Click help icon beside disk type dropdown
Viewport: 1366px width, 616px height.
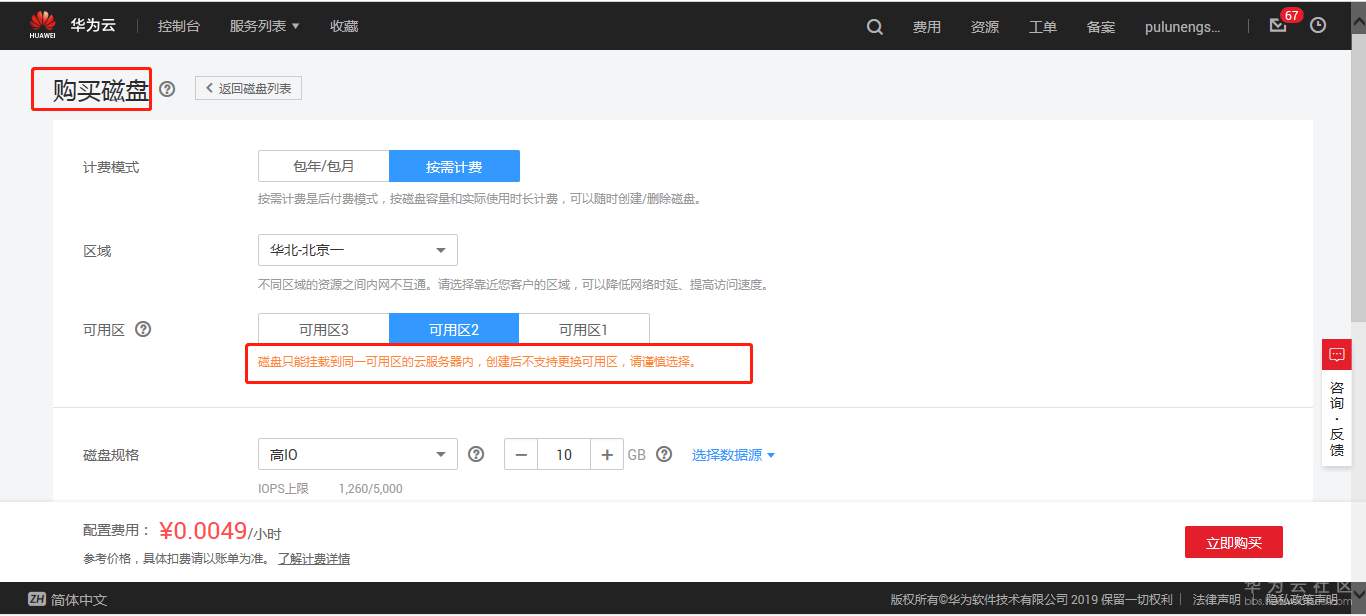pos(476,454)
